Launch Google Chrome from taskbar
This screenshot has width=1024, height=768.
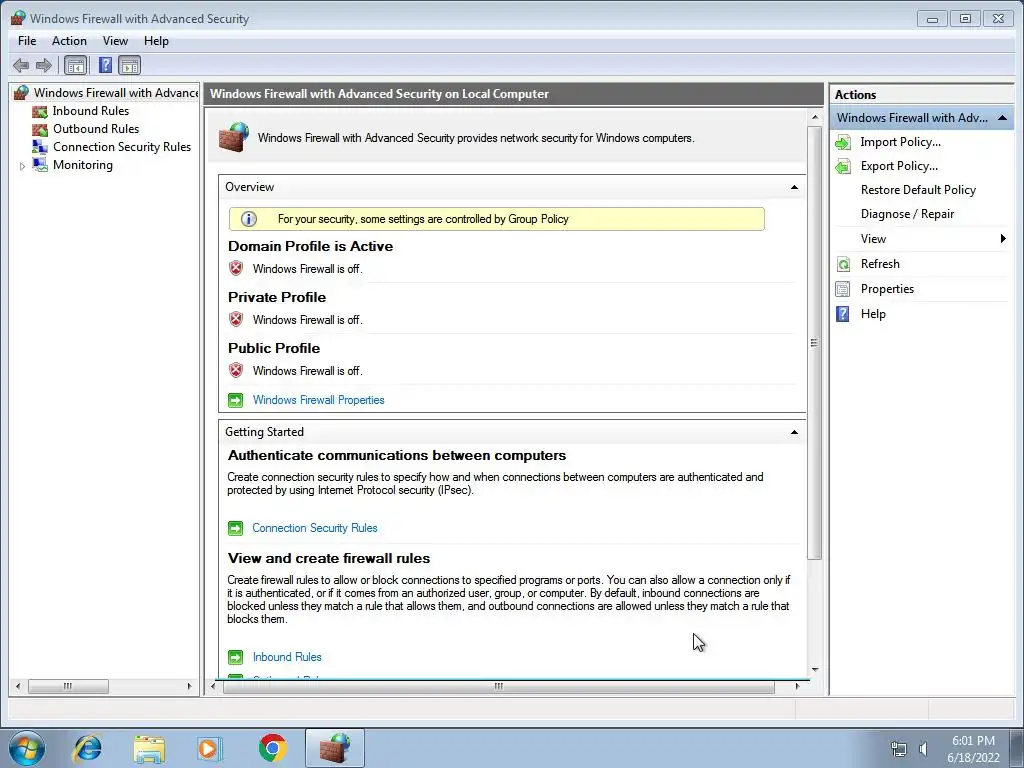coord(272,748)
